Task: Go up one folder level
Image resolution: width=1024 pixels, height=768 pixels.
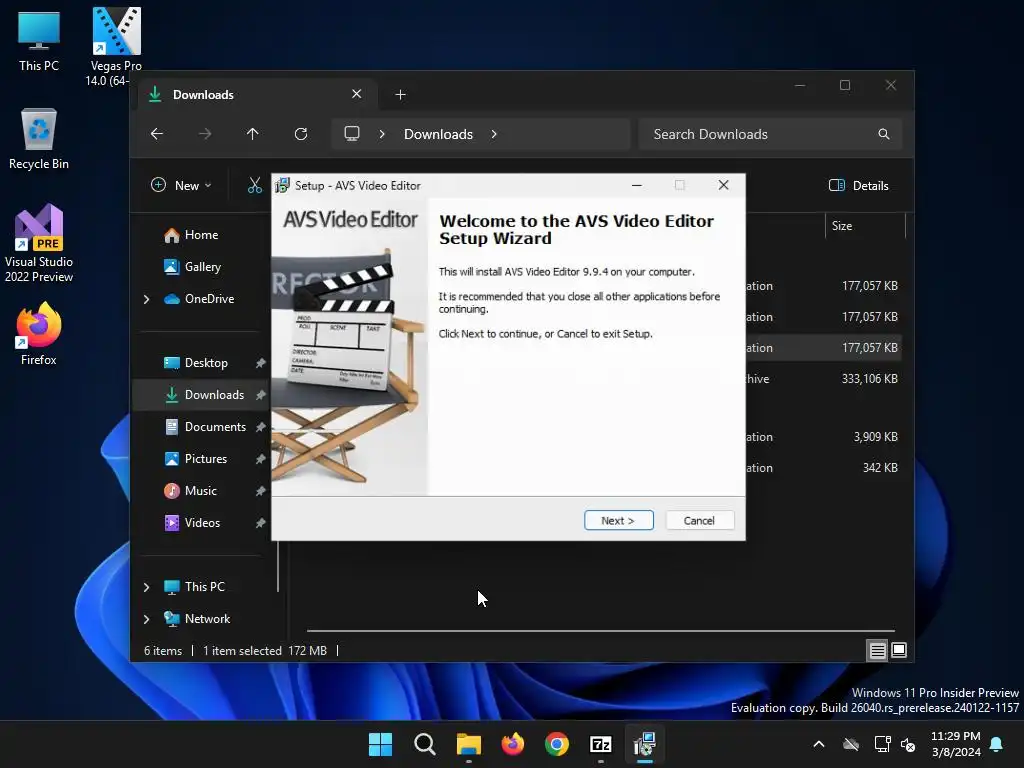Action: click(x=253, y=134)
